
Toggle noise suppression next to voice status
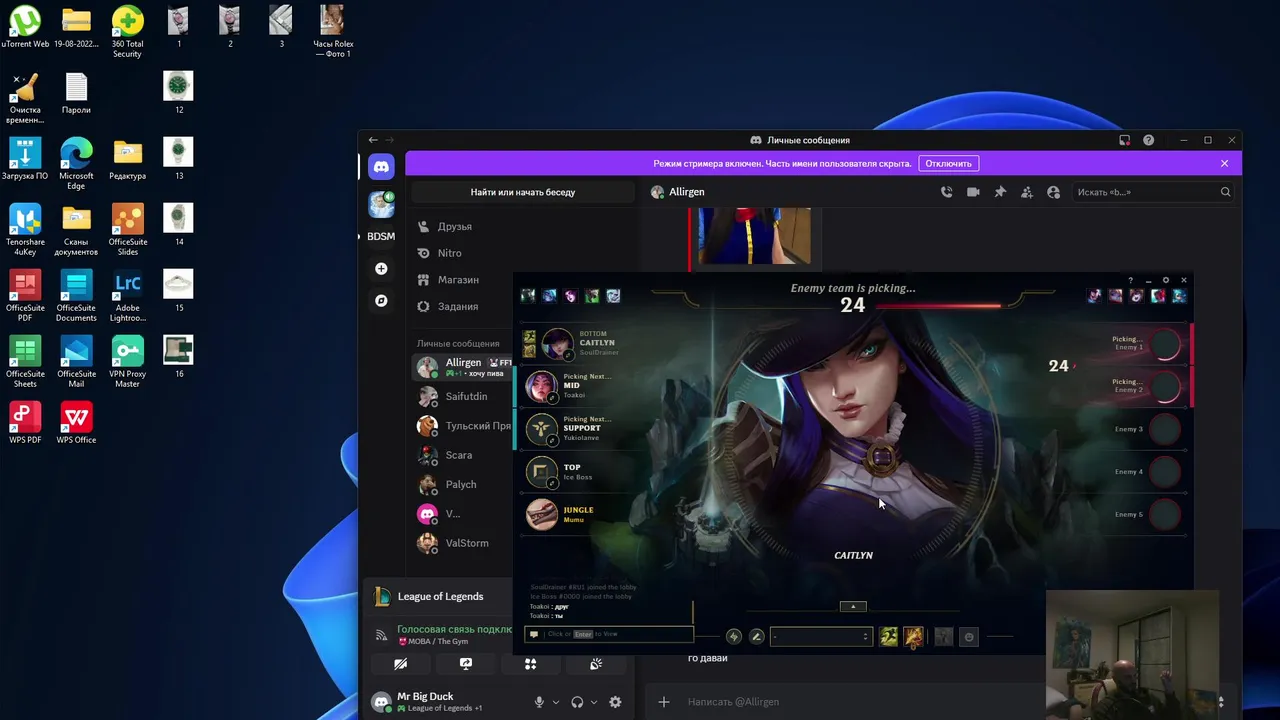click(x=381, y=635)
